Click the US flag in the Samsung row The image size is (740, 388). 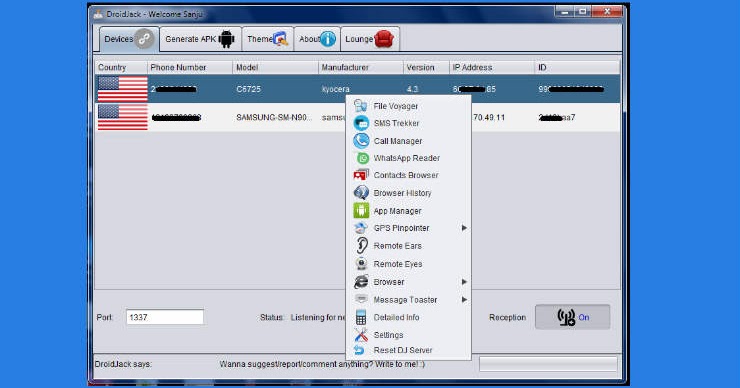coord(123,117)
